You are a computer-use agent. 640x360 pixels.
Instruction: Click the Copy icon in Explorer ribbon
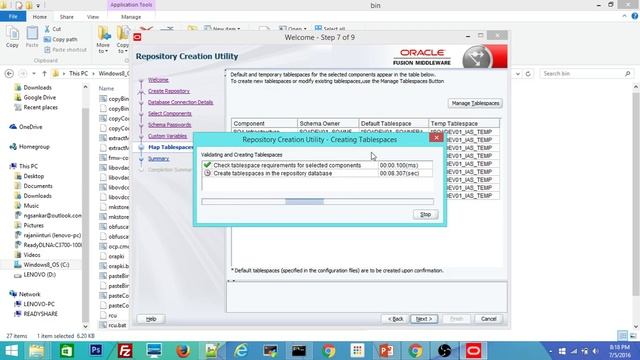tap(12, 37)
